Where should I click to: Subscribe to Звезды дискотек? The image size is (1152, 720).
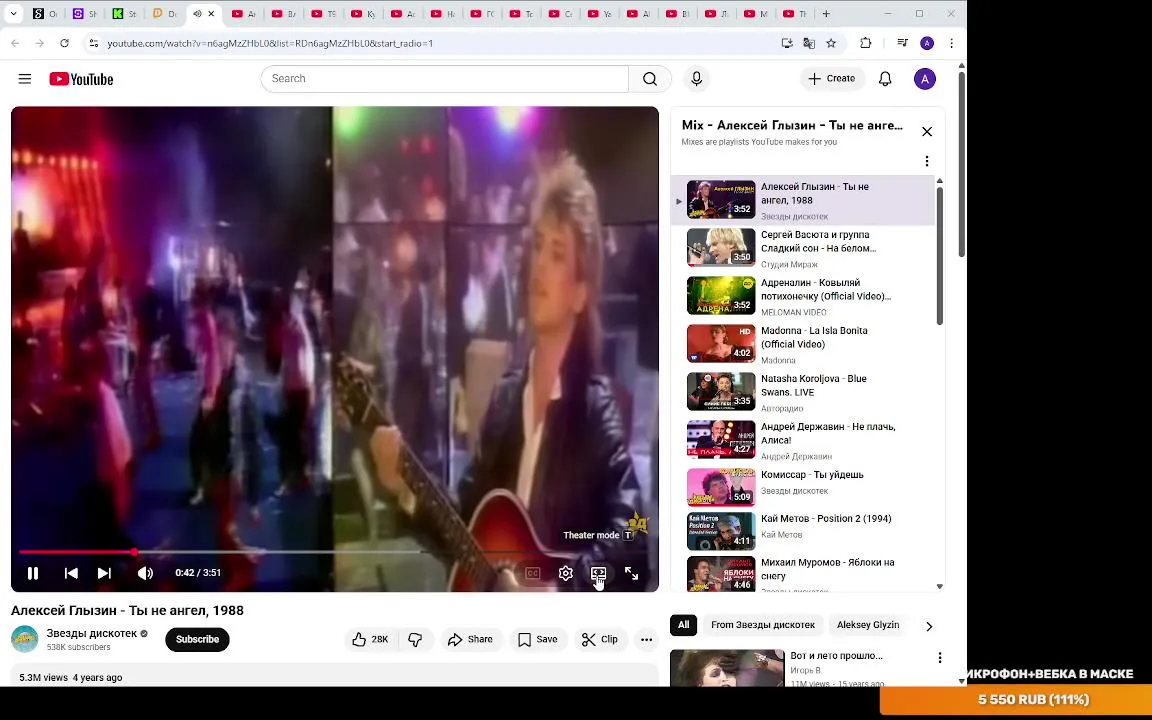197,639
